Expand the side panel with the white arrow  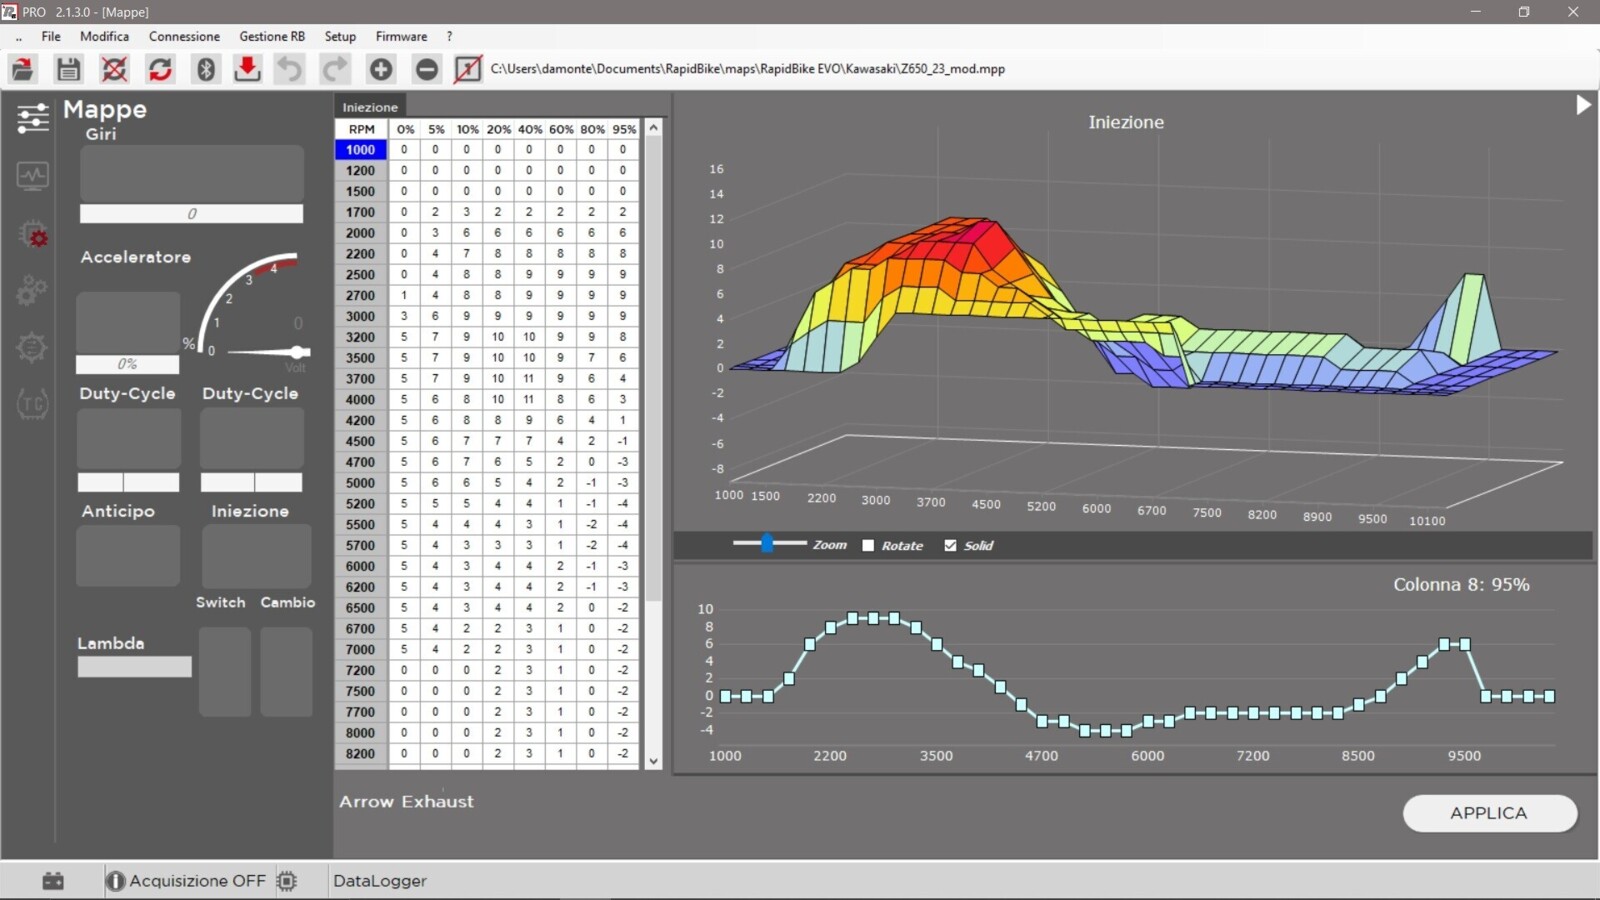pyautogui.click(x=1582, y=105)
